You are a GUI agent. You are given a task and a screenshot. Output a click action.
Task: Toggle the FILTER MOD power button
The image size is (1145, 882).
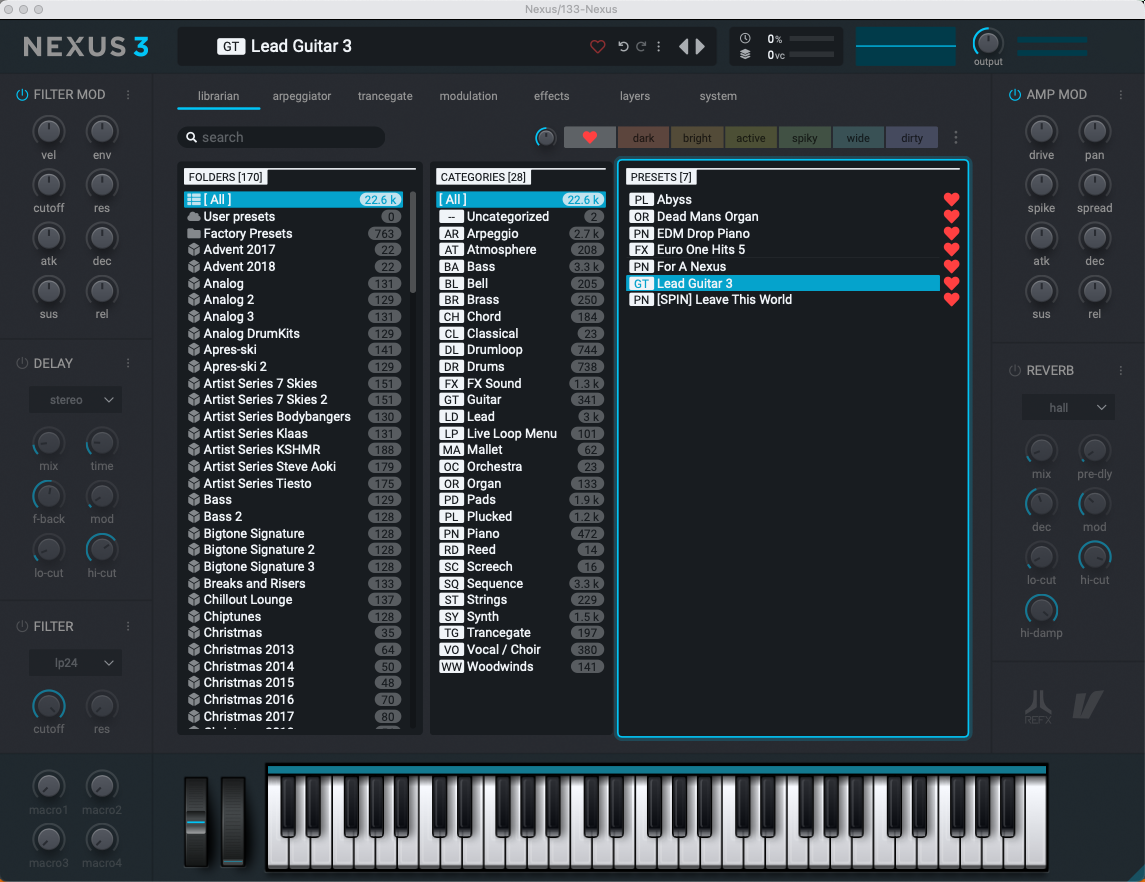click(22, 95)
